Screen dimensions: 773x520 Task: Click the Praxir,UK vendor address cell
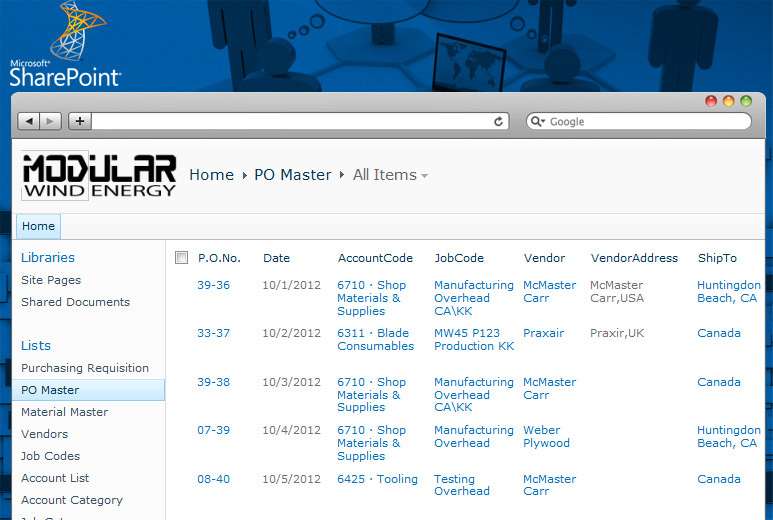pyautogui.click(x=617, y=333)
